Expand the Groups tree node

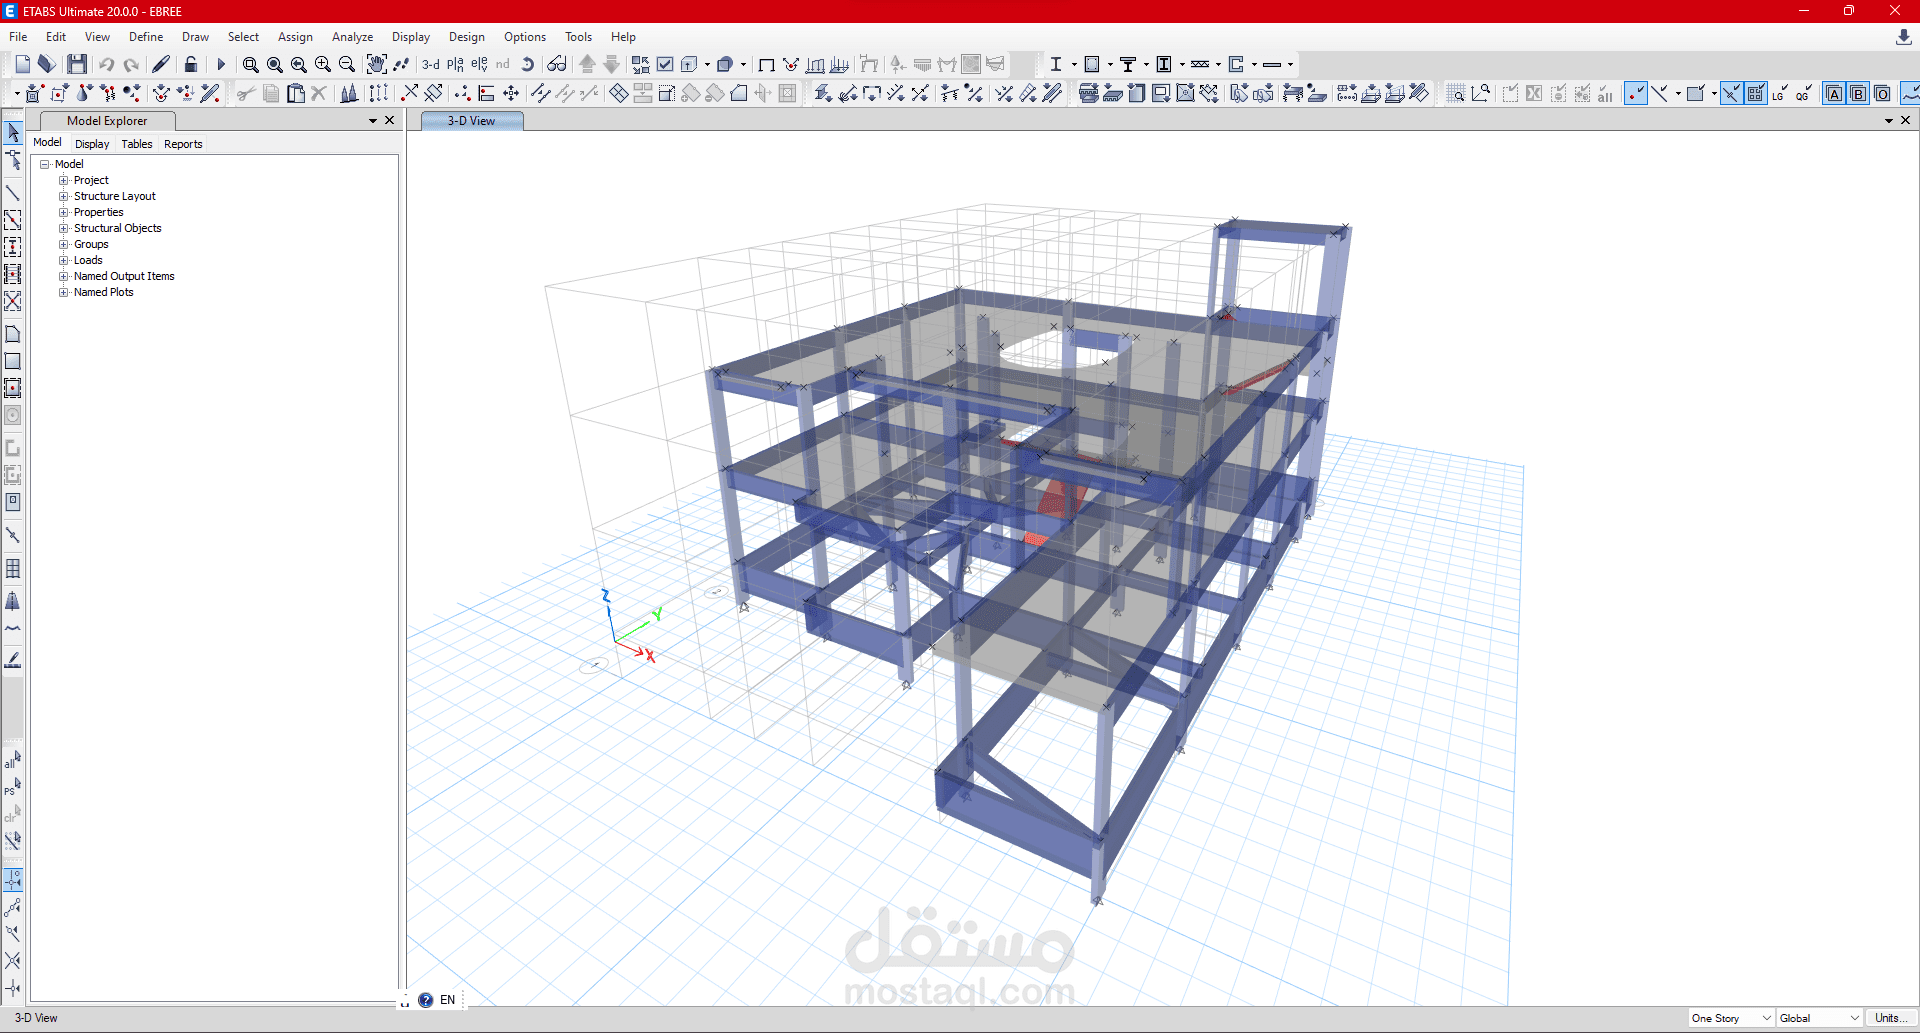click(x=64, y=244)
